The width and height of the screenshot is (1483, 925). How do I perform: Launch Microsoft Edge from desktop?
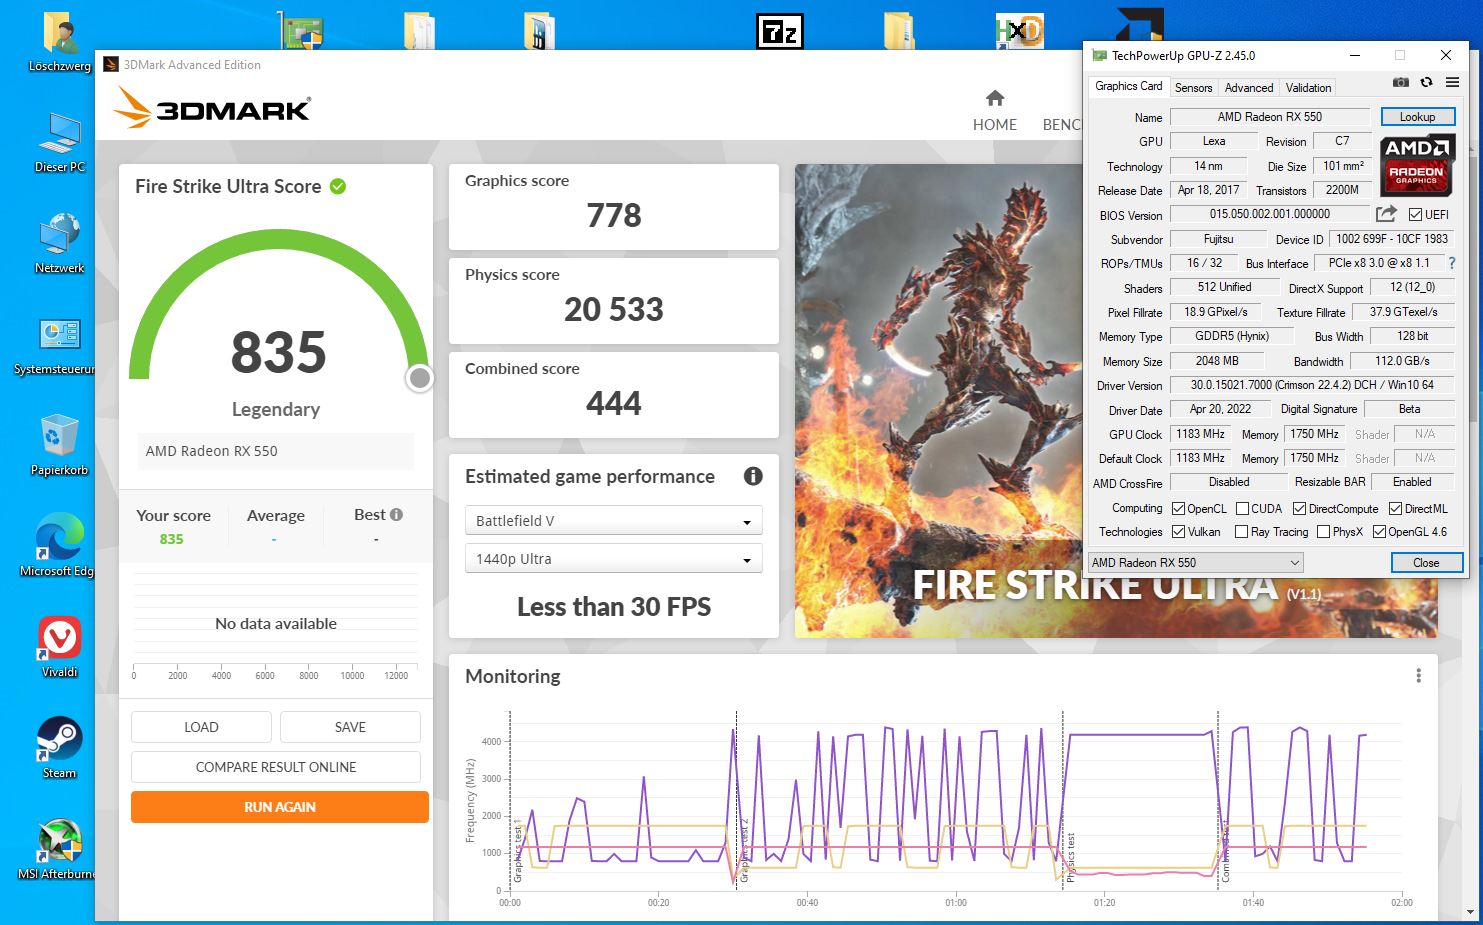coord(57,546)
